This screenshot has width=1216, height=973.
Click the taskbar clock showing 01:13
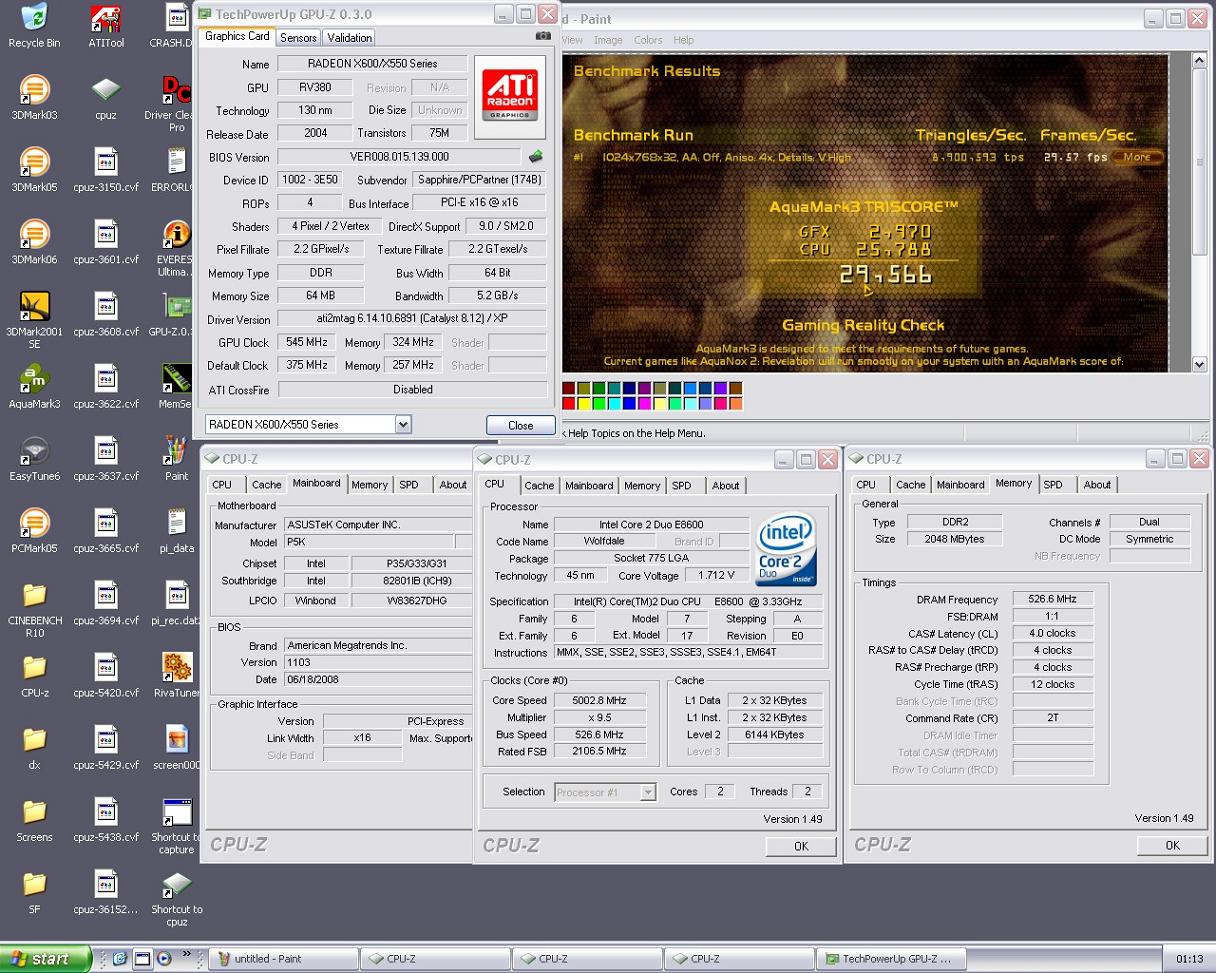coord(1189,958)
